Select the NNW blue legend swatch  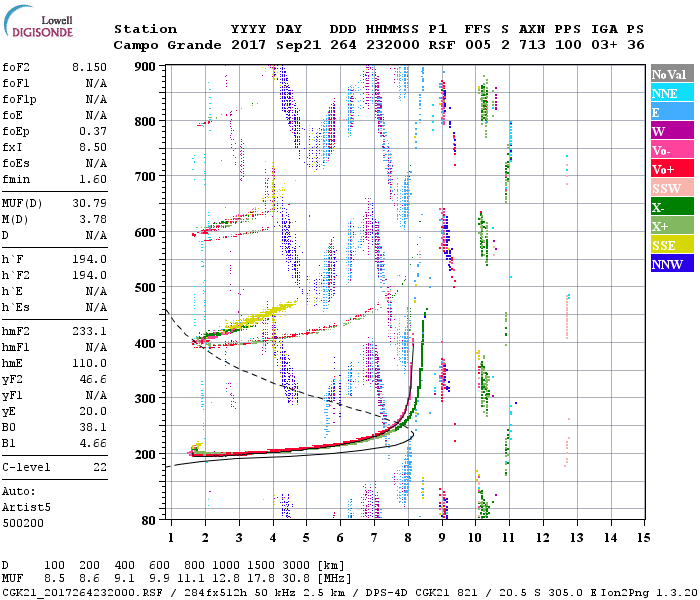(672, 263)
